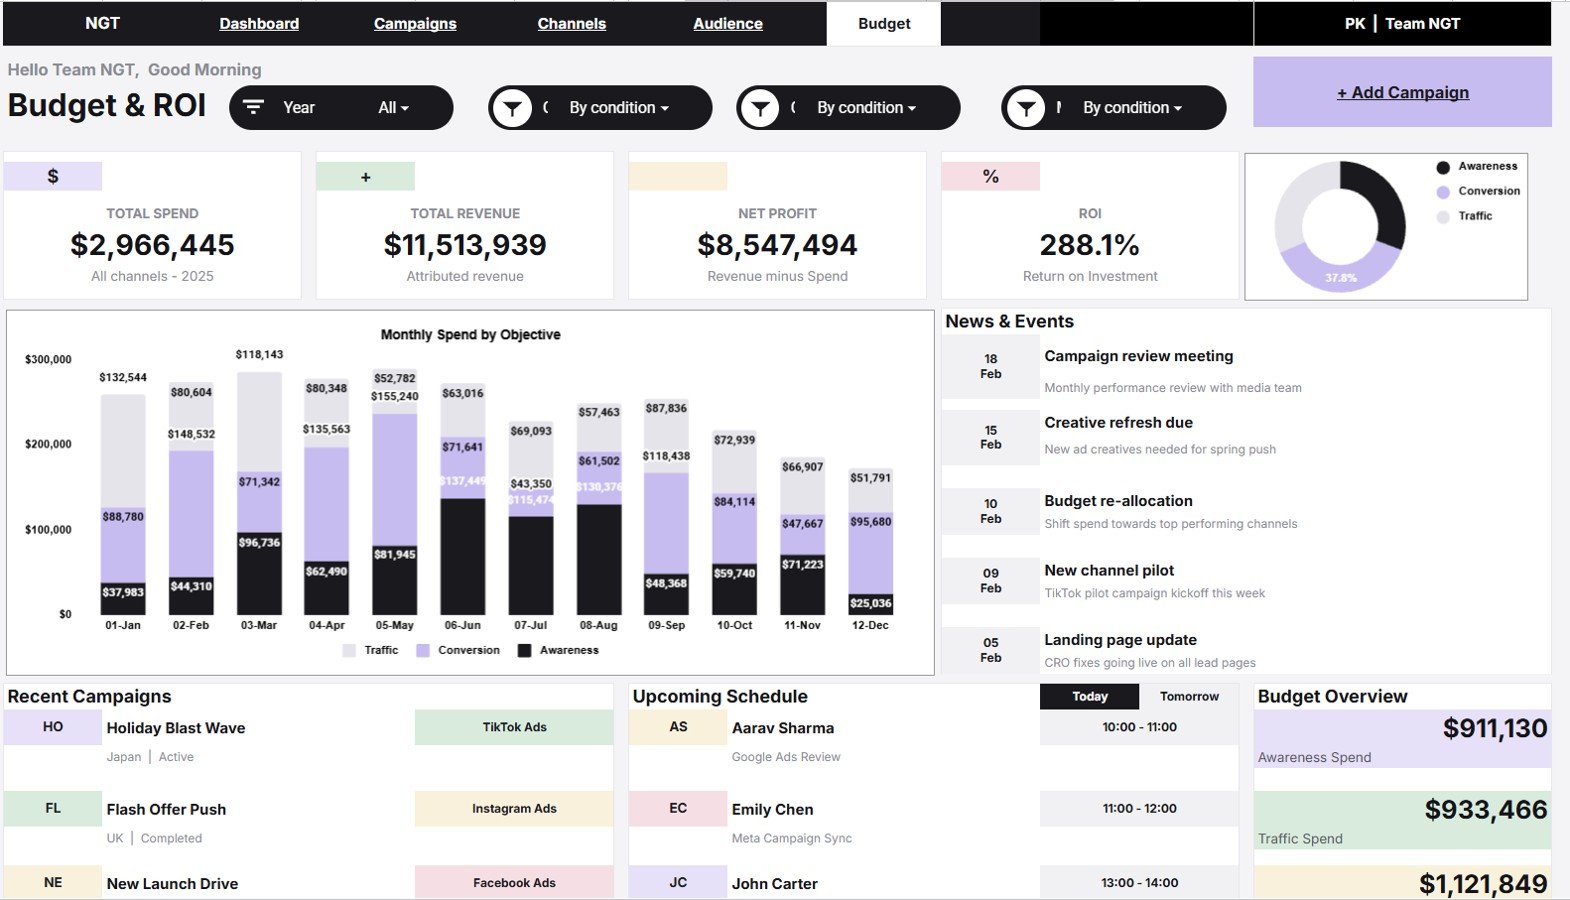Click the TikTok Ads channel tag

[514, 727]
